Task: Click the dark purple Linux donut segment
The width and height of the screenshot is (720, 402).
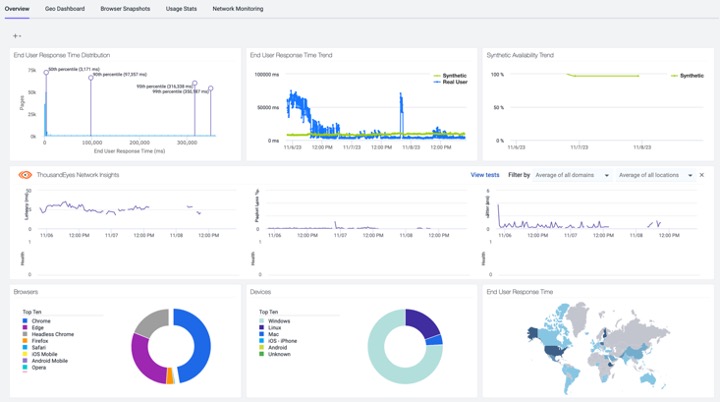Action: [x=425, y=322]
